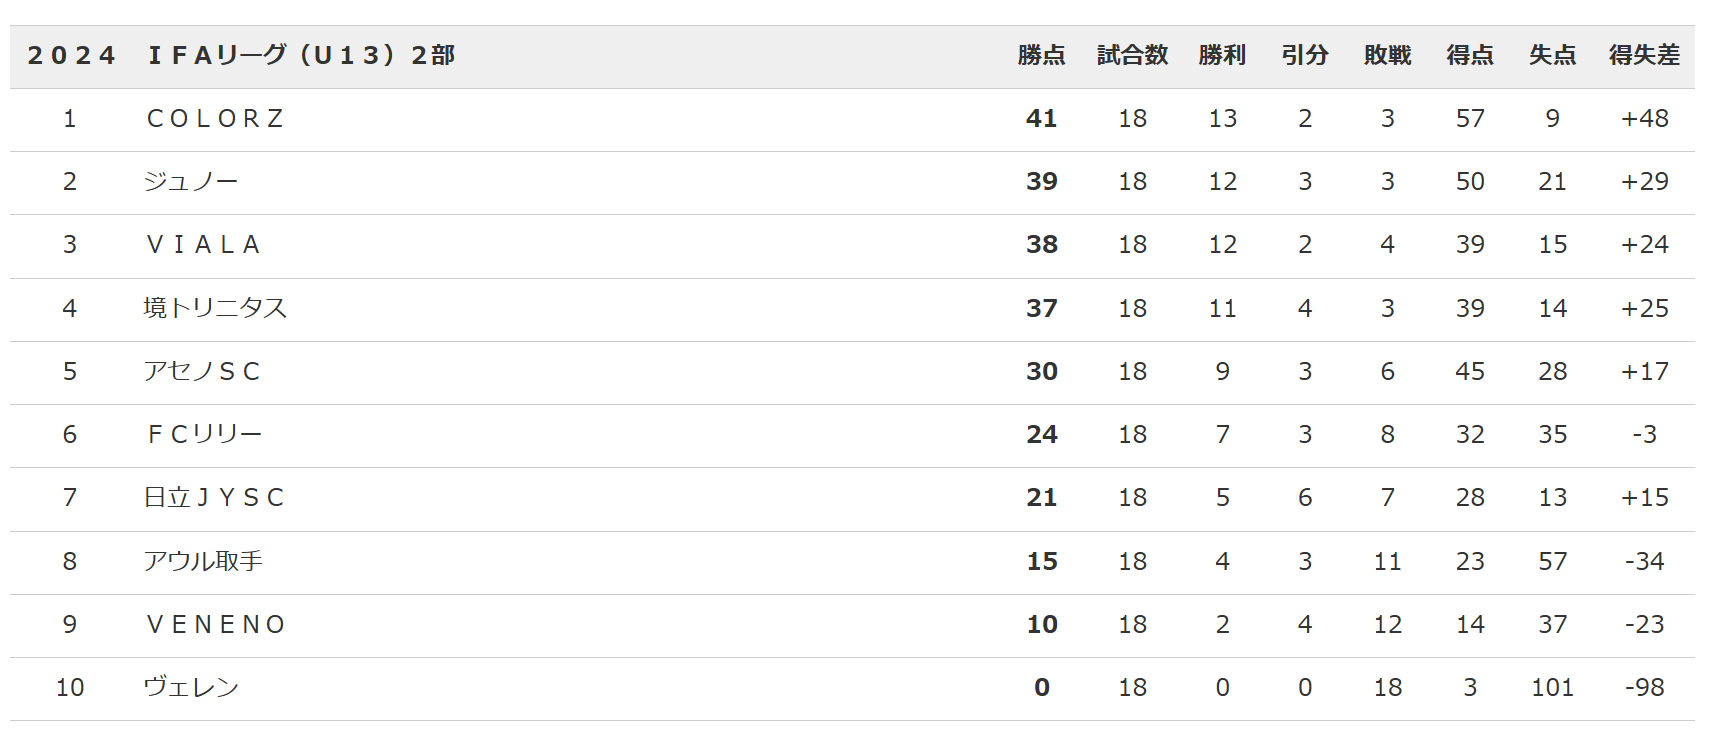
Task: Click the VENENO team name
Action: (x=216, y=624)
